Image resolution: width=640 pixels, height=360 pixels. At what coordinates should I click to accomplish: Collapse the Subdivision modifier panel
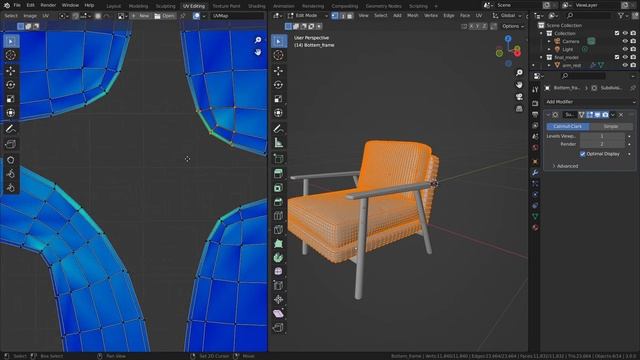pyautogui.click(x=548, y=115)
